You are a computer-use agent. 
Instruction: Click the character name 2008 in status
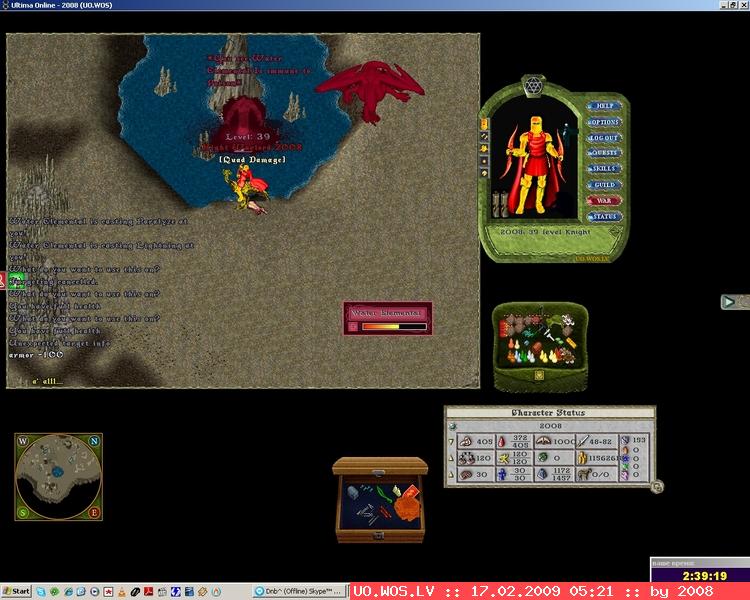551,426
